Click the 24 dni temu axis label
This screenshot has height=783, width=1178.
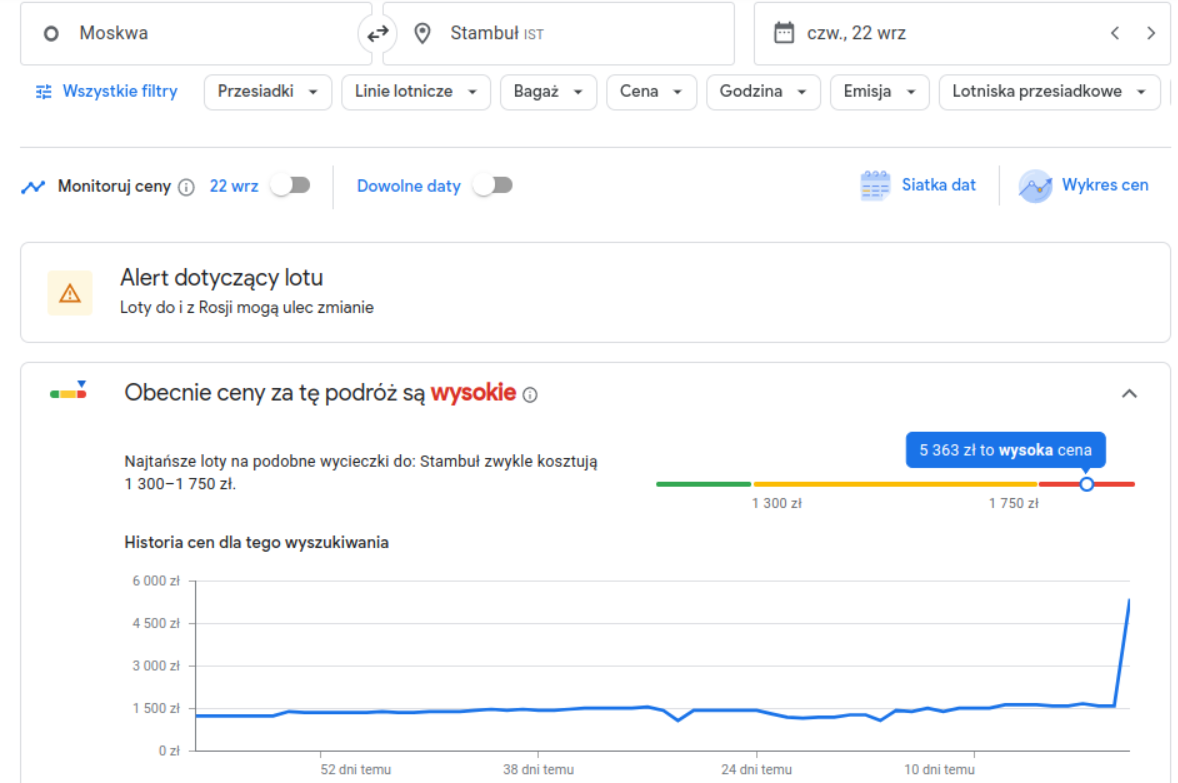coord(757,769)
